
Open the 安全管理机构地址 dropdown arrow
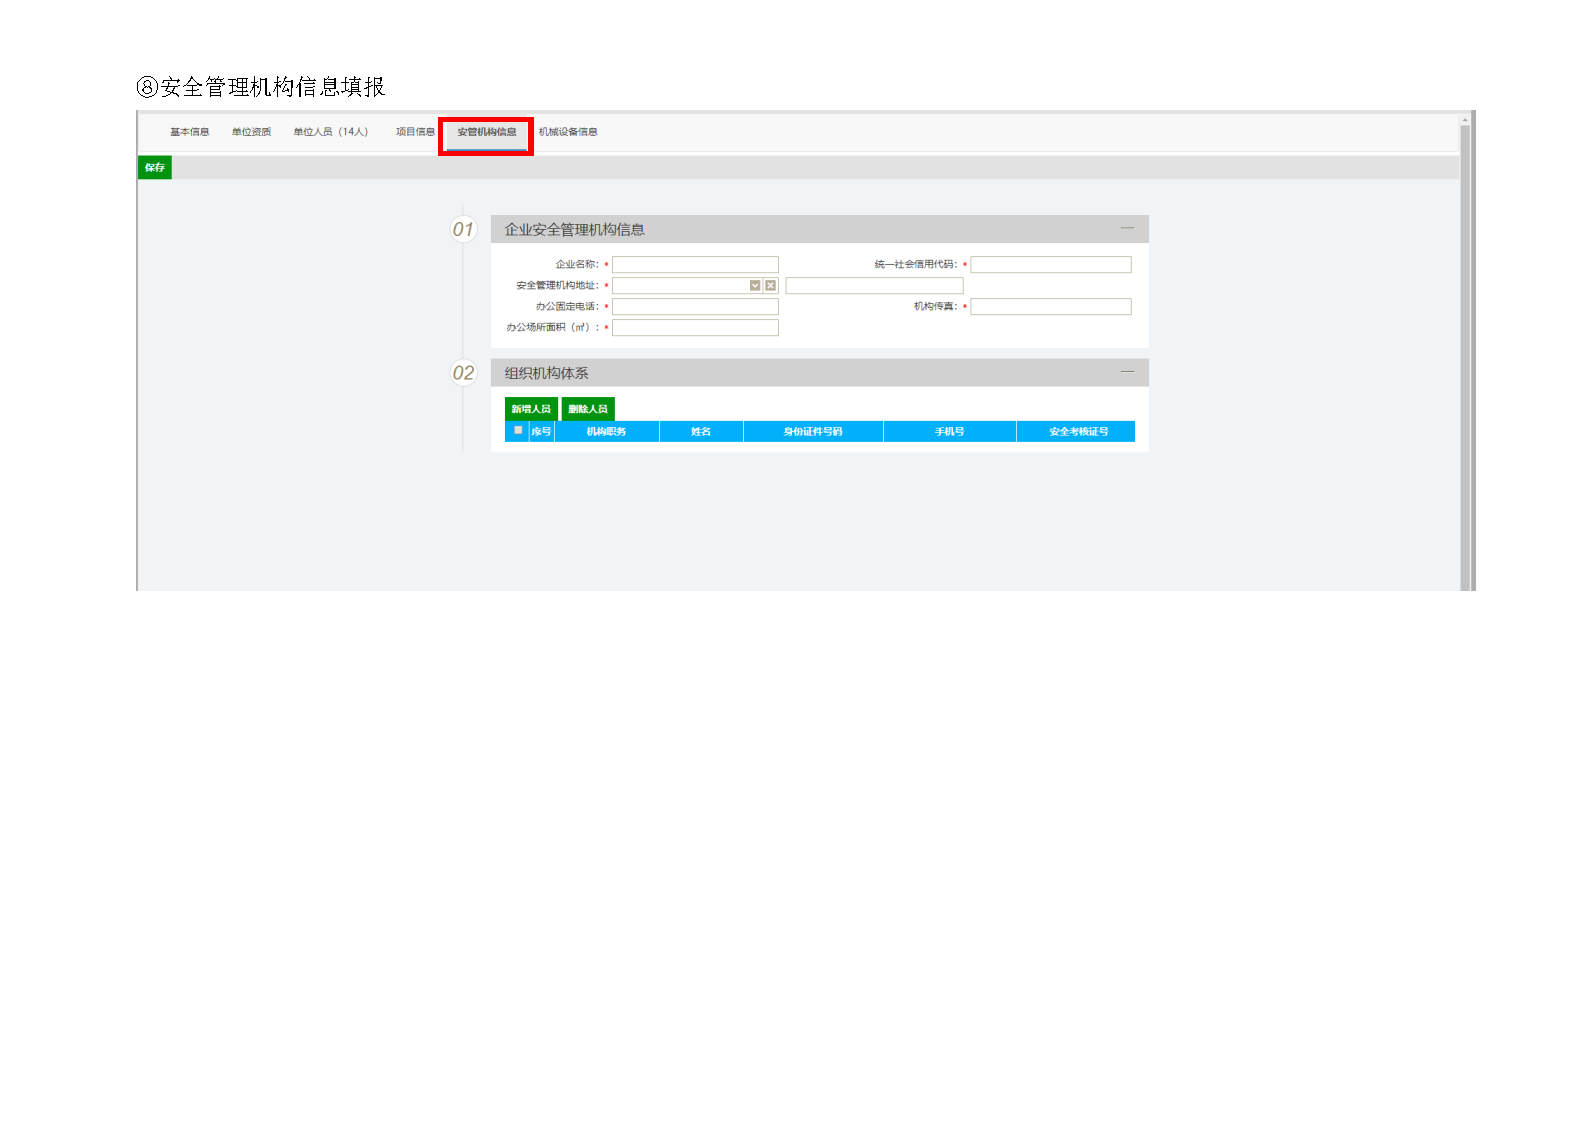755,286
